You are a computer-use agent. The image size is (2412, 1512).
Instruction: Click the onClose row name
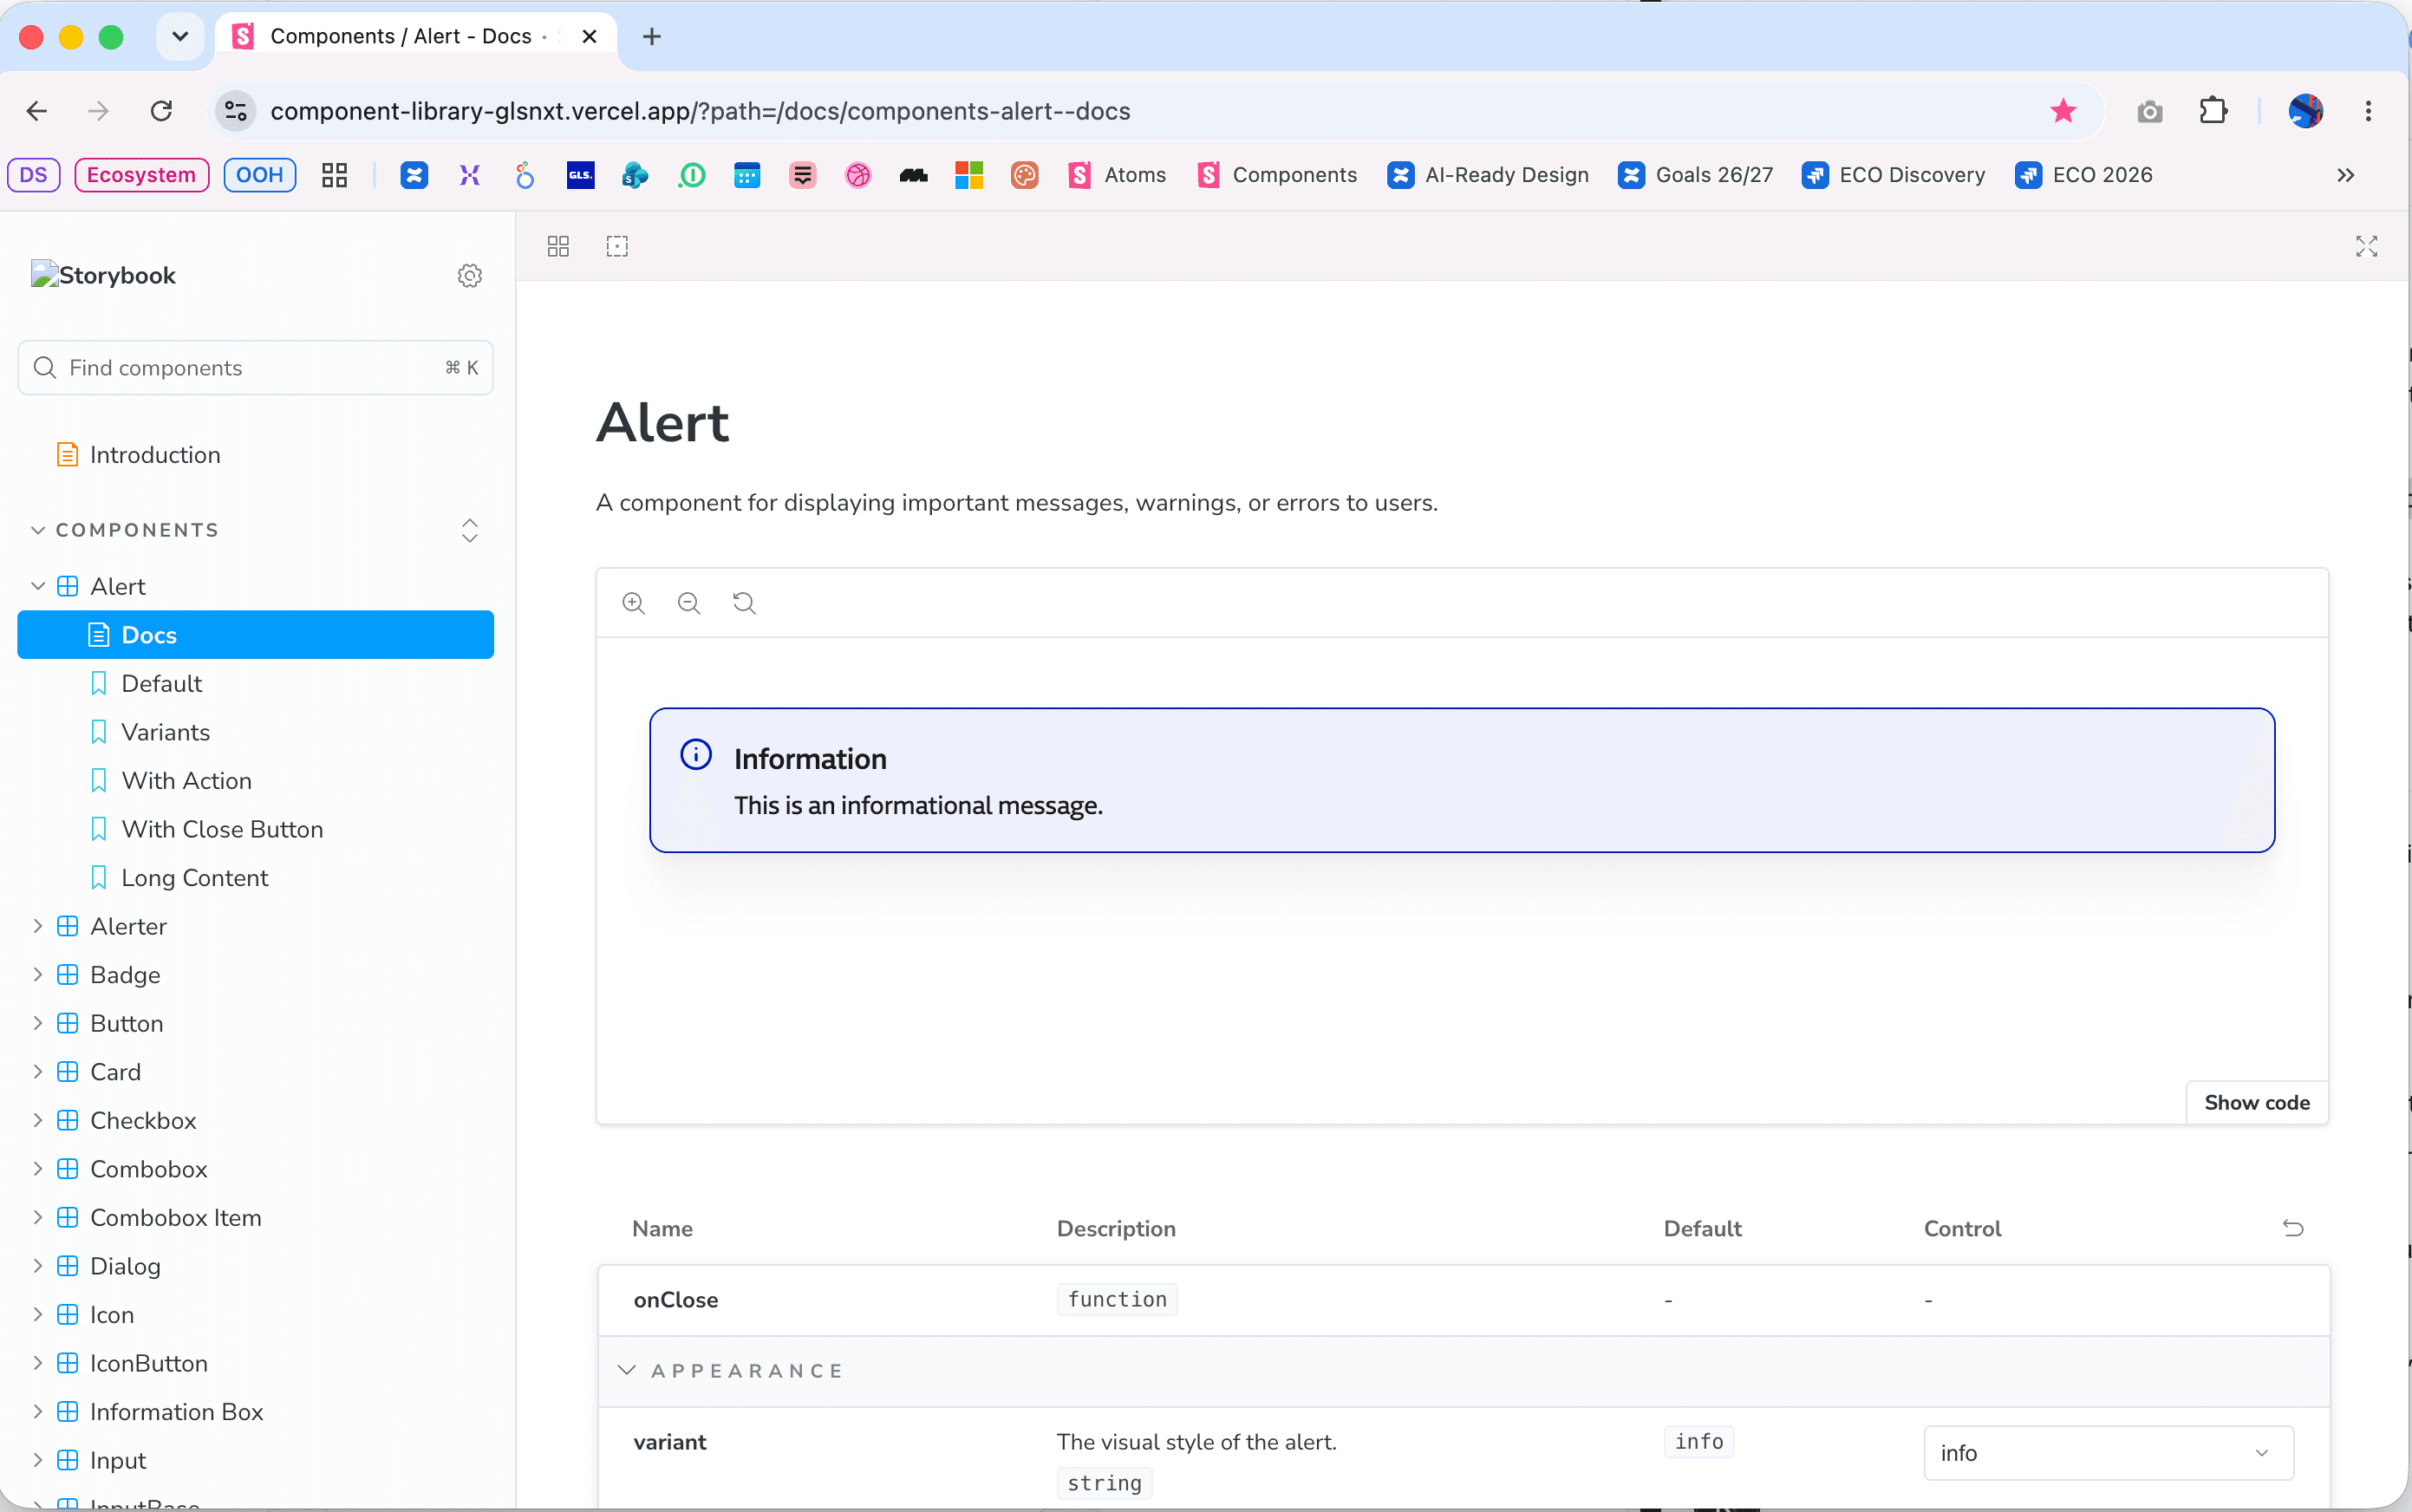pyautogui.click(x=676, y=1300)
